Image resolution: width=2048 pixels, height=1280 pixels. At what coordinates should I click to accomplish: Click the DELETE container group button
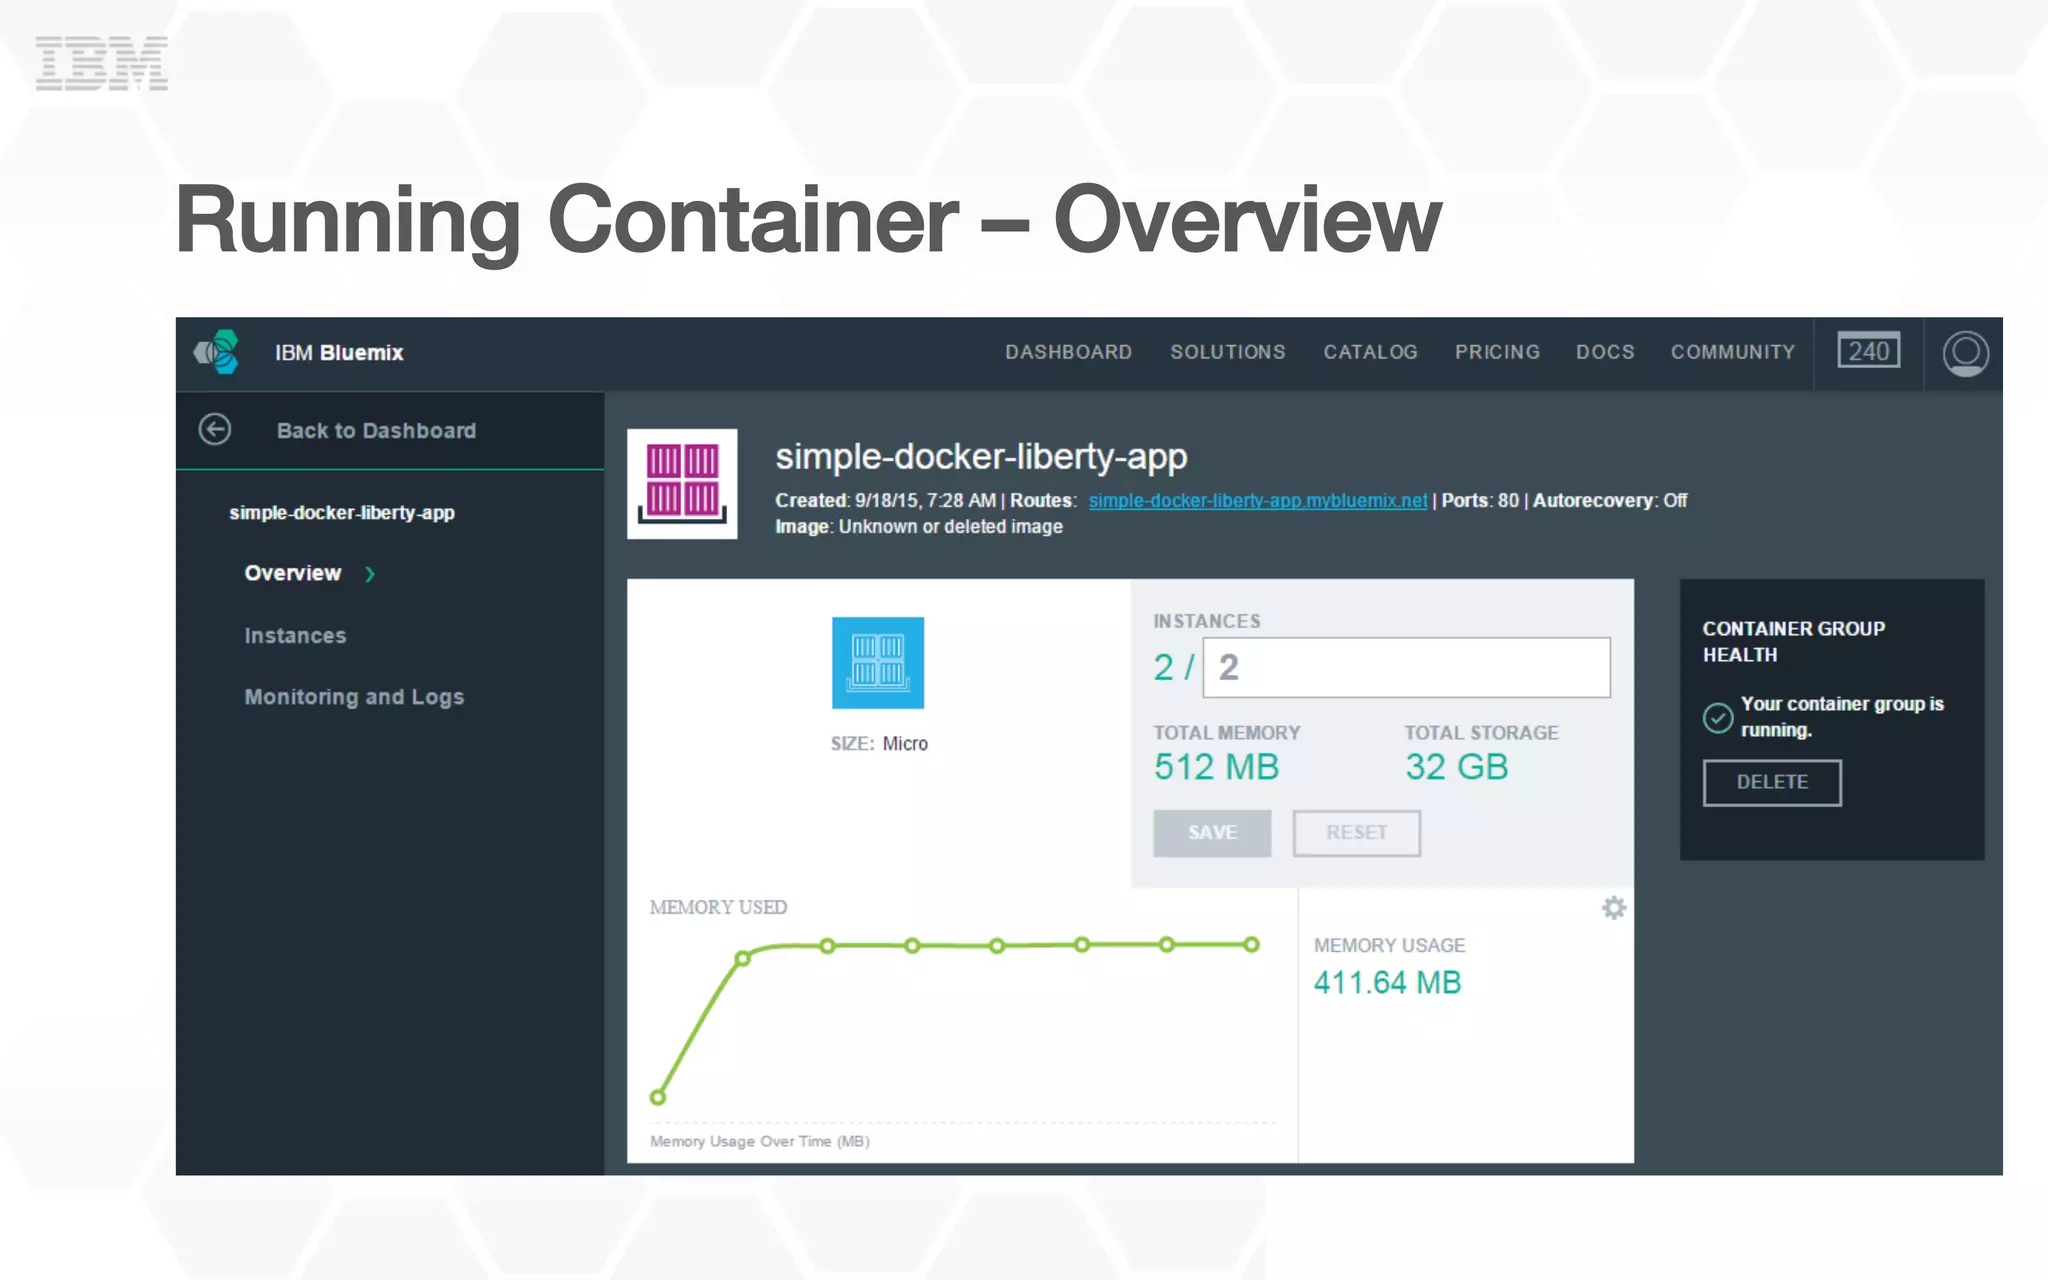coord(1772,782)
